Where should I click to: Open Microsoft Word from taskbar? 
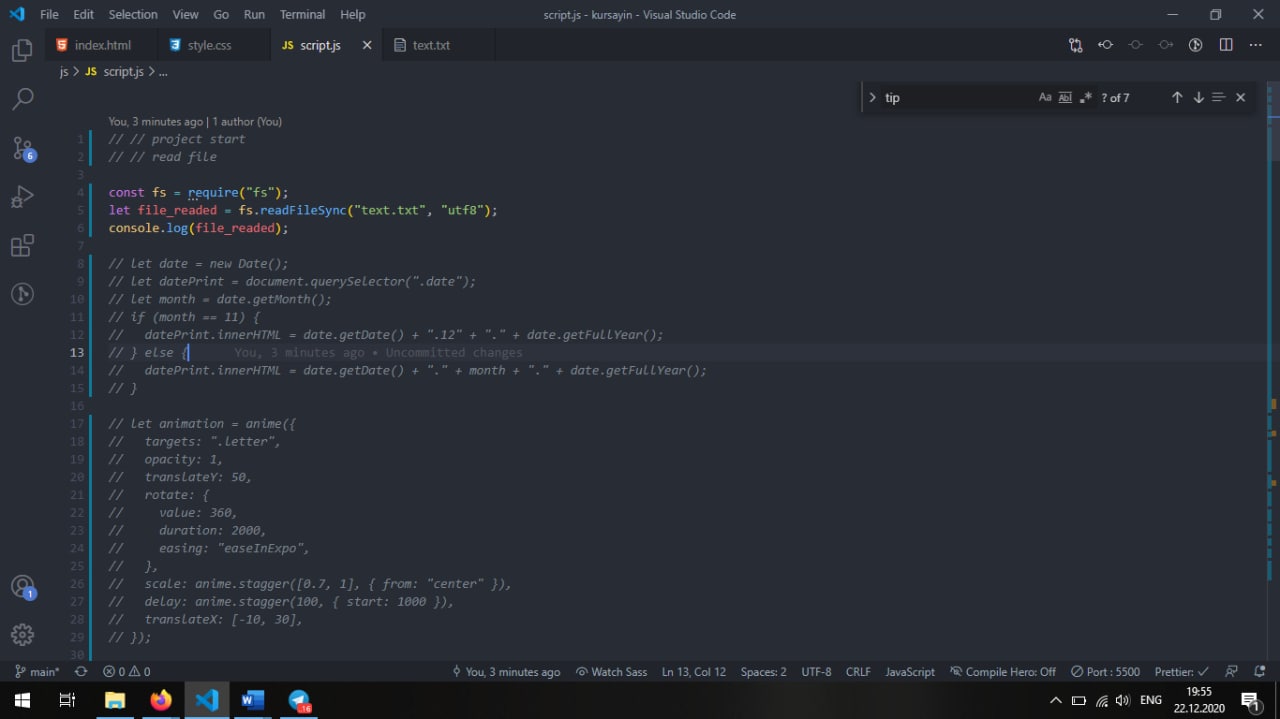pos(253,700)
